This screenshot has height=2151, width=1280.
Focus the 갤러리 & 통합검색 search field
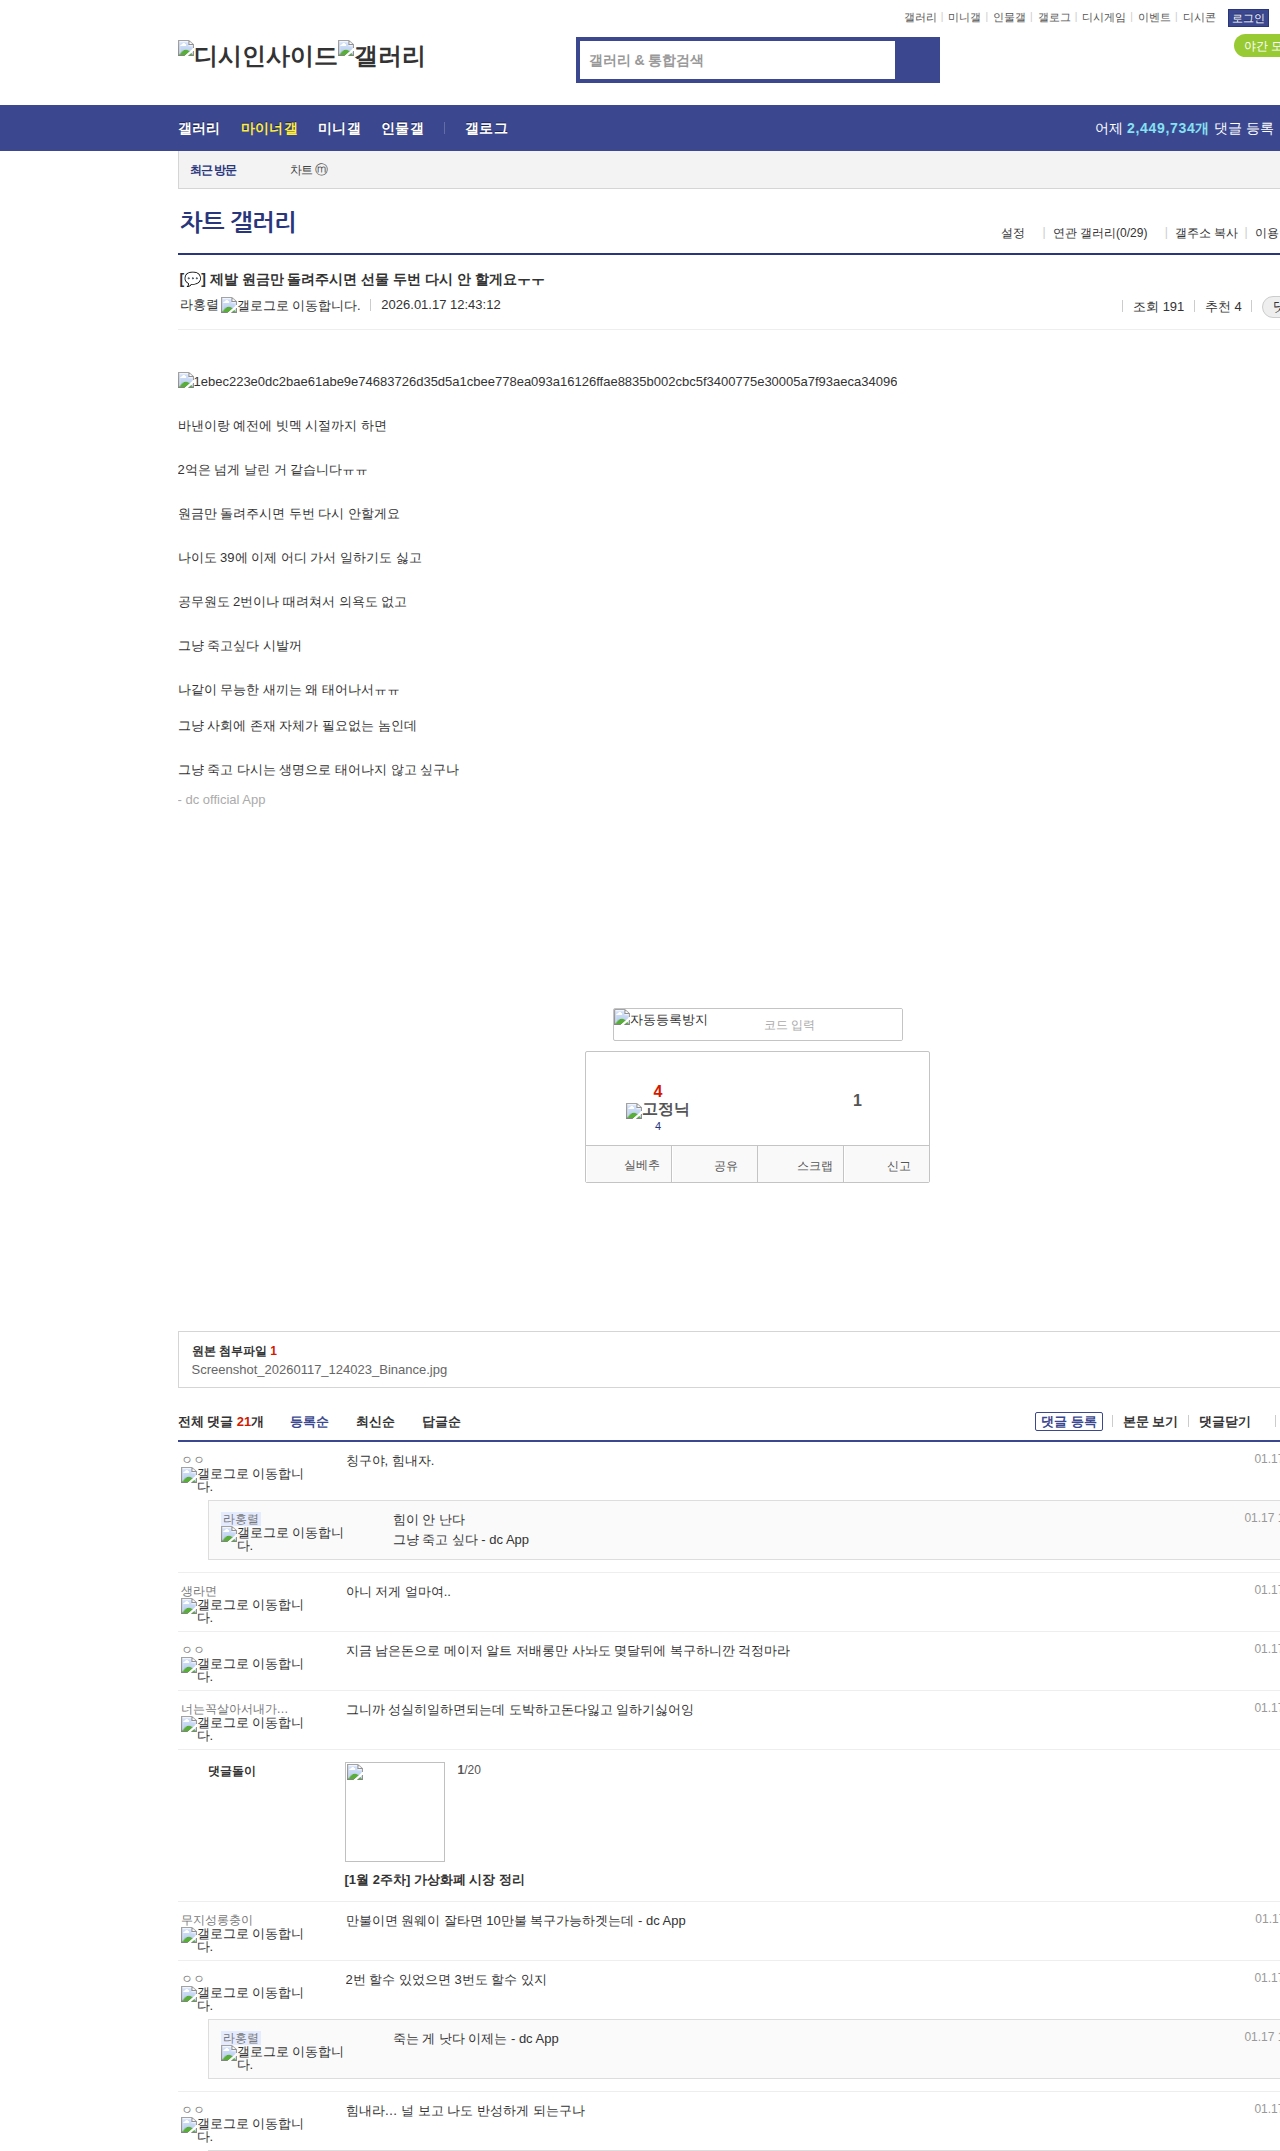pyautogui.click(x=738, y=60)
